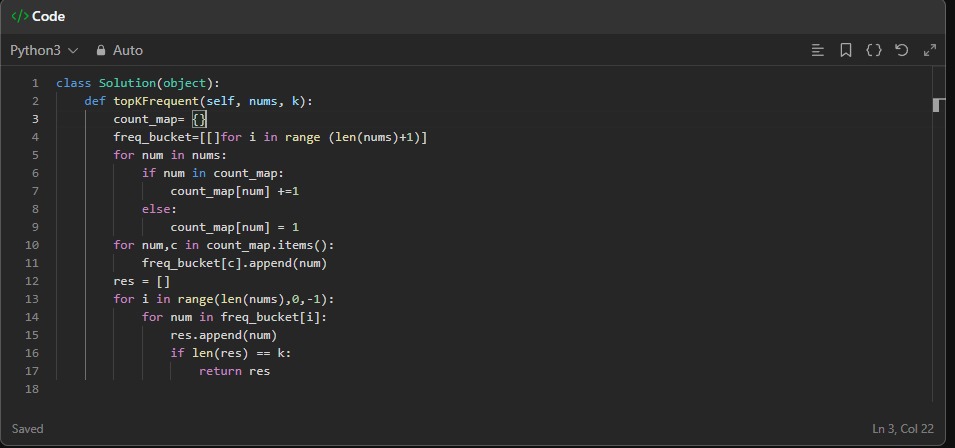The height and width of the screenshot is (448, 955).
Task: Click the Auto lock icon
Action: (101, 51)
